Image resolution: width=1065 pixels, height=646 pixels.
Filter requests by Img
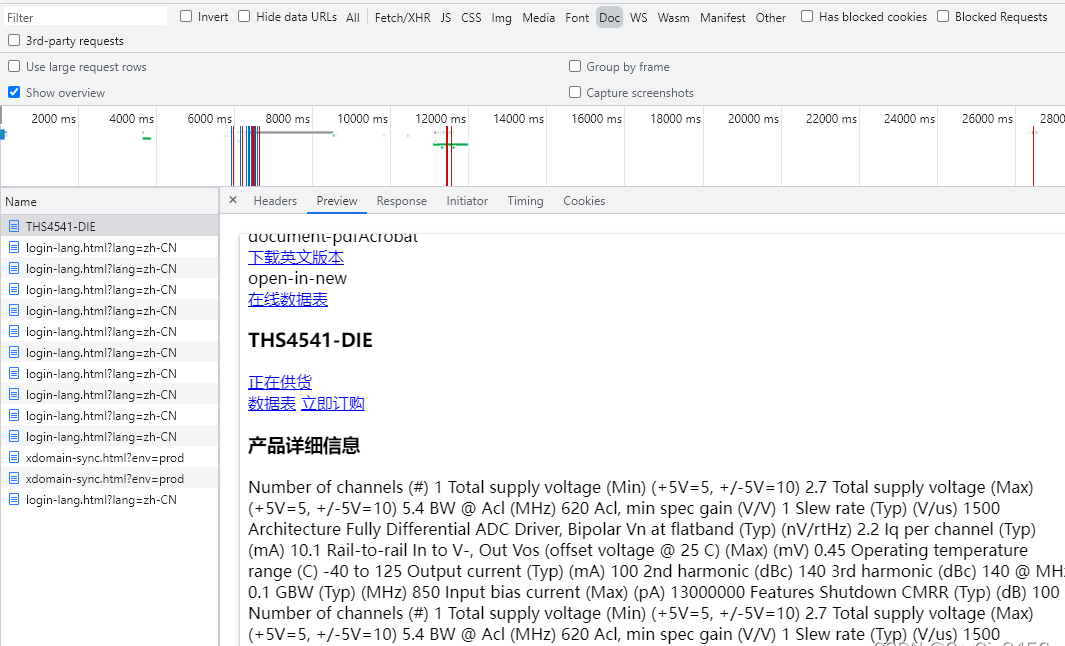point(501,18)
